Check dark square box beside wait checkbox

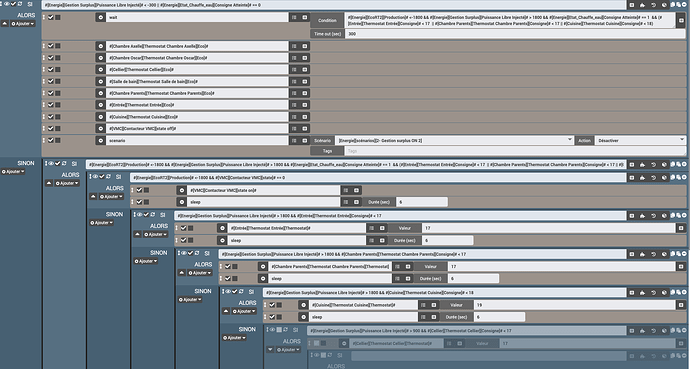[x=58, y=17]
